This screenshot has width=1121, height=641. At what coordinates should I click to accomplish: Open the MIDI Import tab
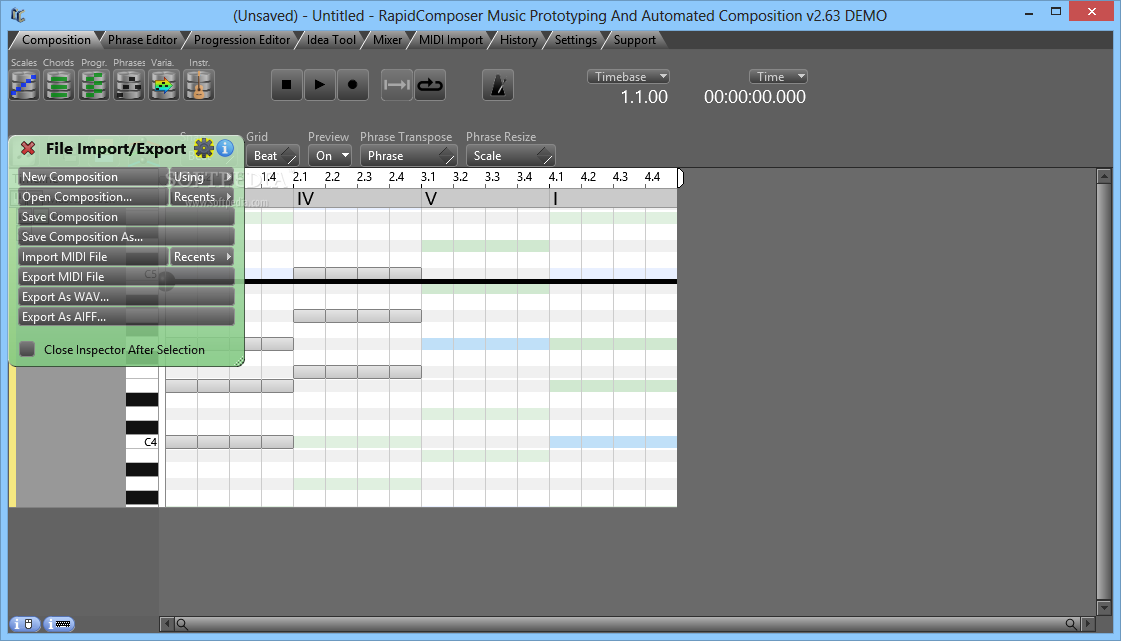click(450, 40)
